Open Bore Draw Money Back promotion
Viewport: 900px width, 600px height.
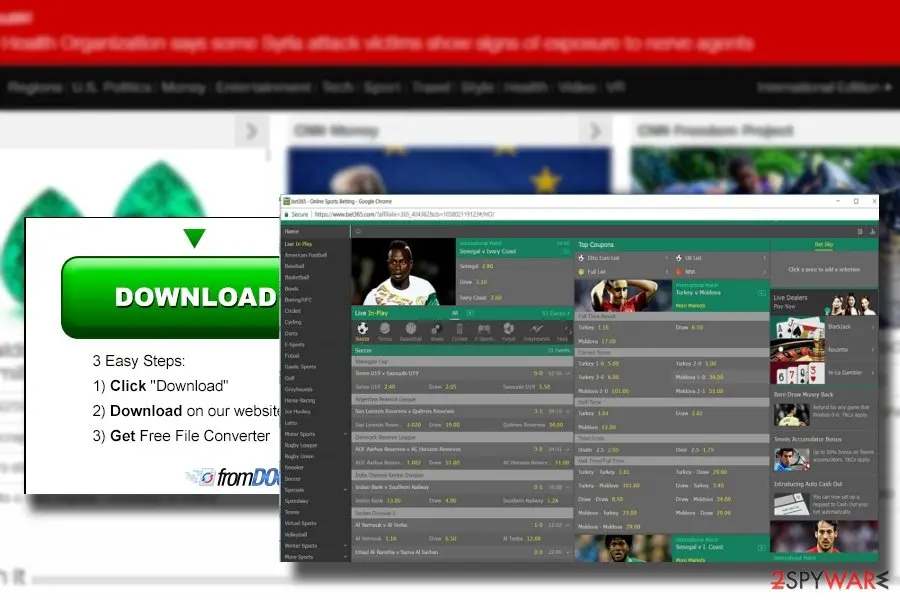point(824,408)
